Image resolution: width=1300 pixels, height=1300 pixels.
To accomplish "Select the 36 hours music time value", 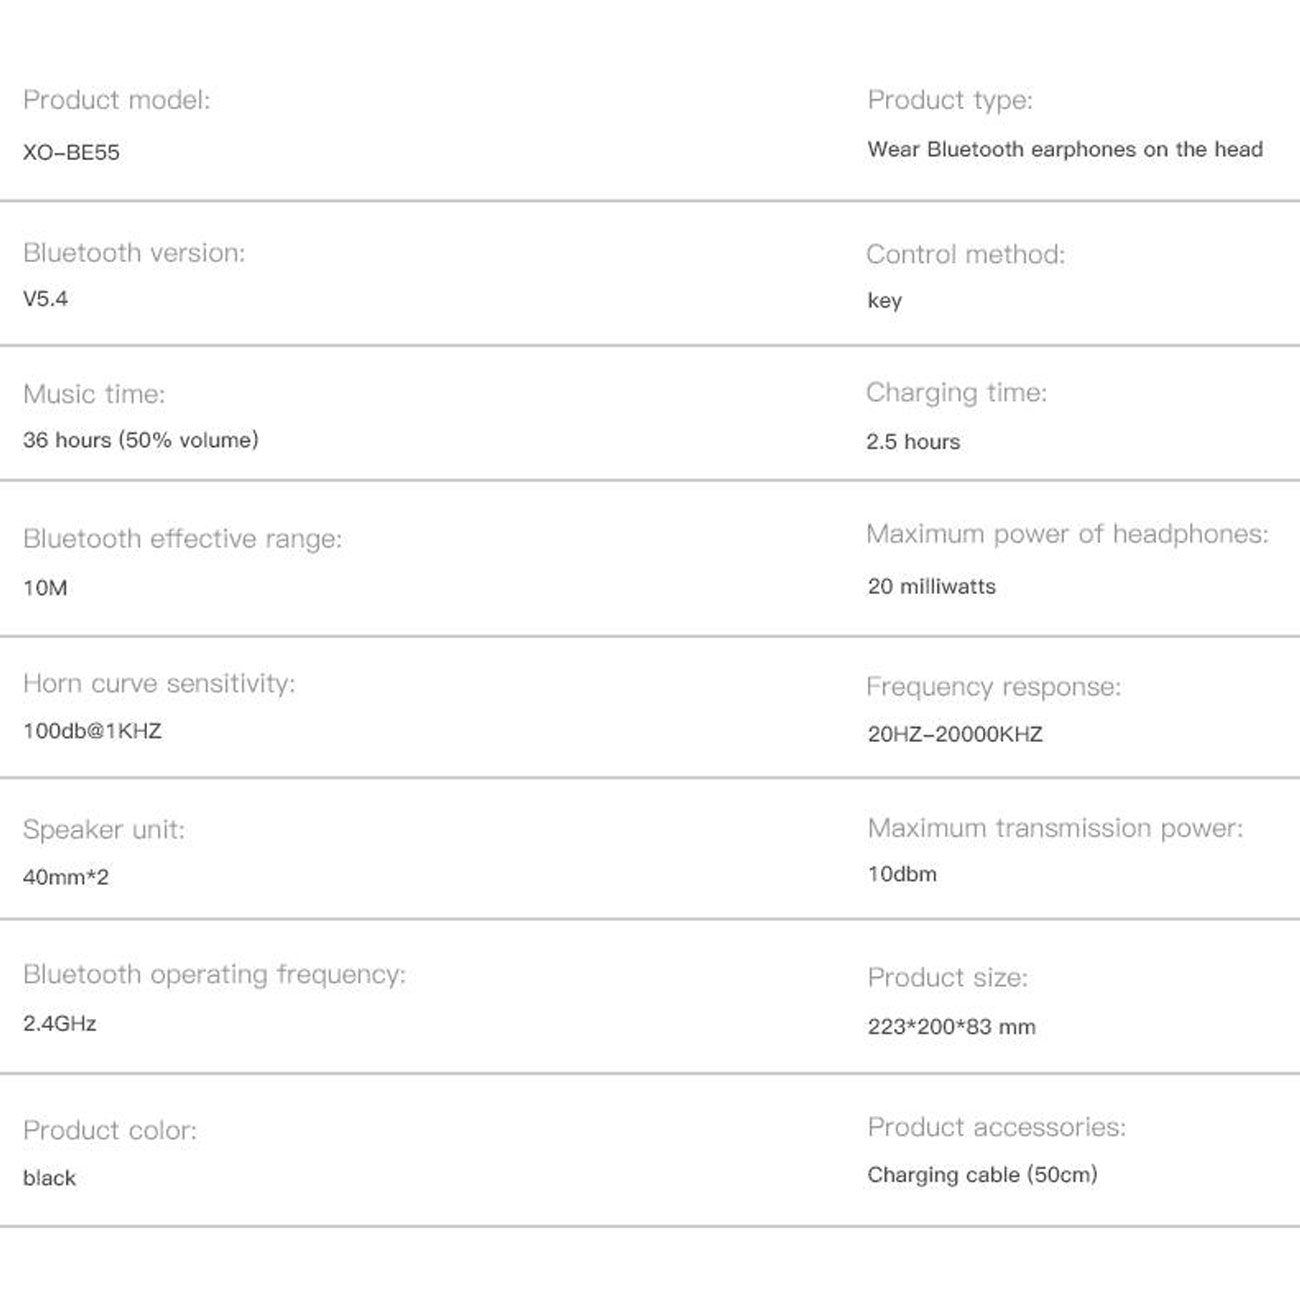I will point(141,440).
